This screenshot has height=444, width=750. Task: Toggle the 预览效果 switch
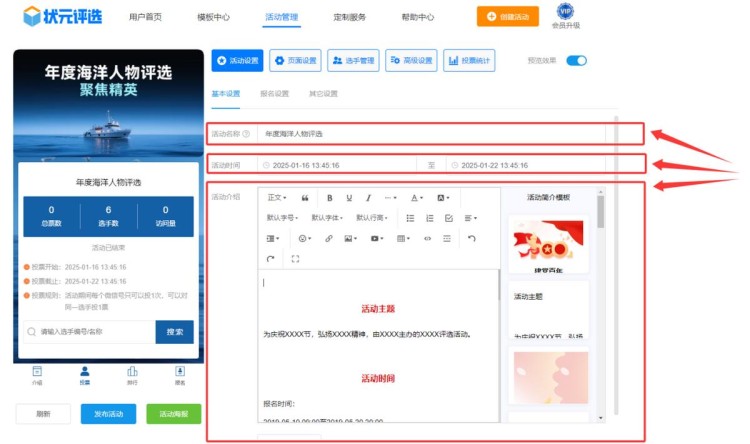click(x=576, y=61)
